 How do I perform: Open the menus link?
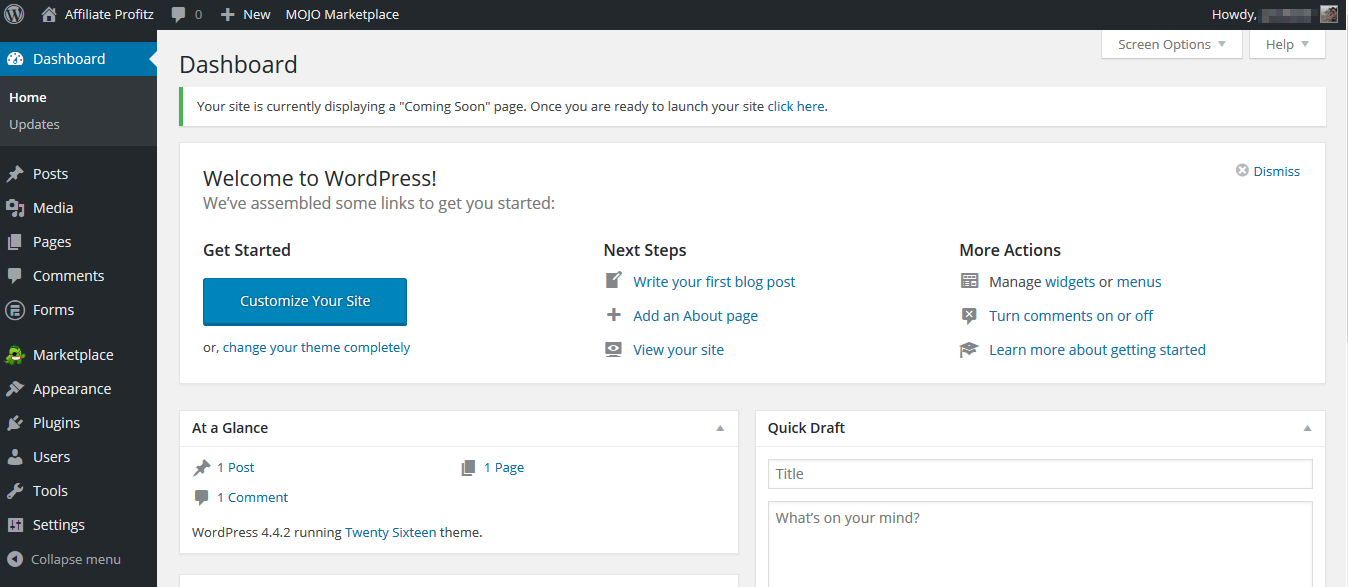click(1139, 282)
